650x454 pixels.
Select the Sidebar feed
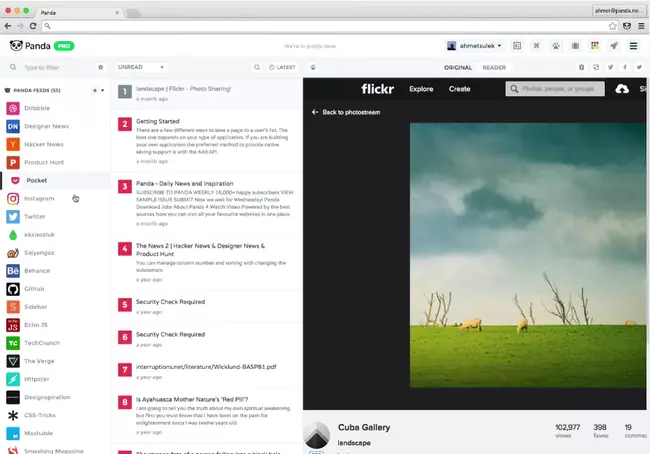pos(35,307)
